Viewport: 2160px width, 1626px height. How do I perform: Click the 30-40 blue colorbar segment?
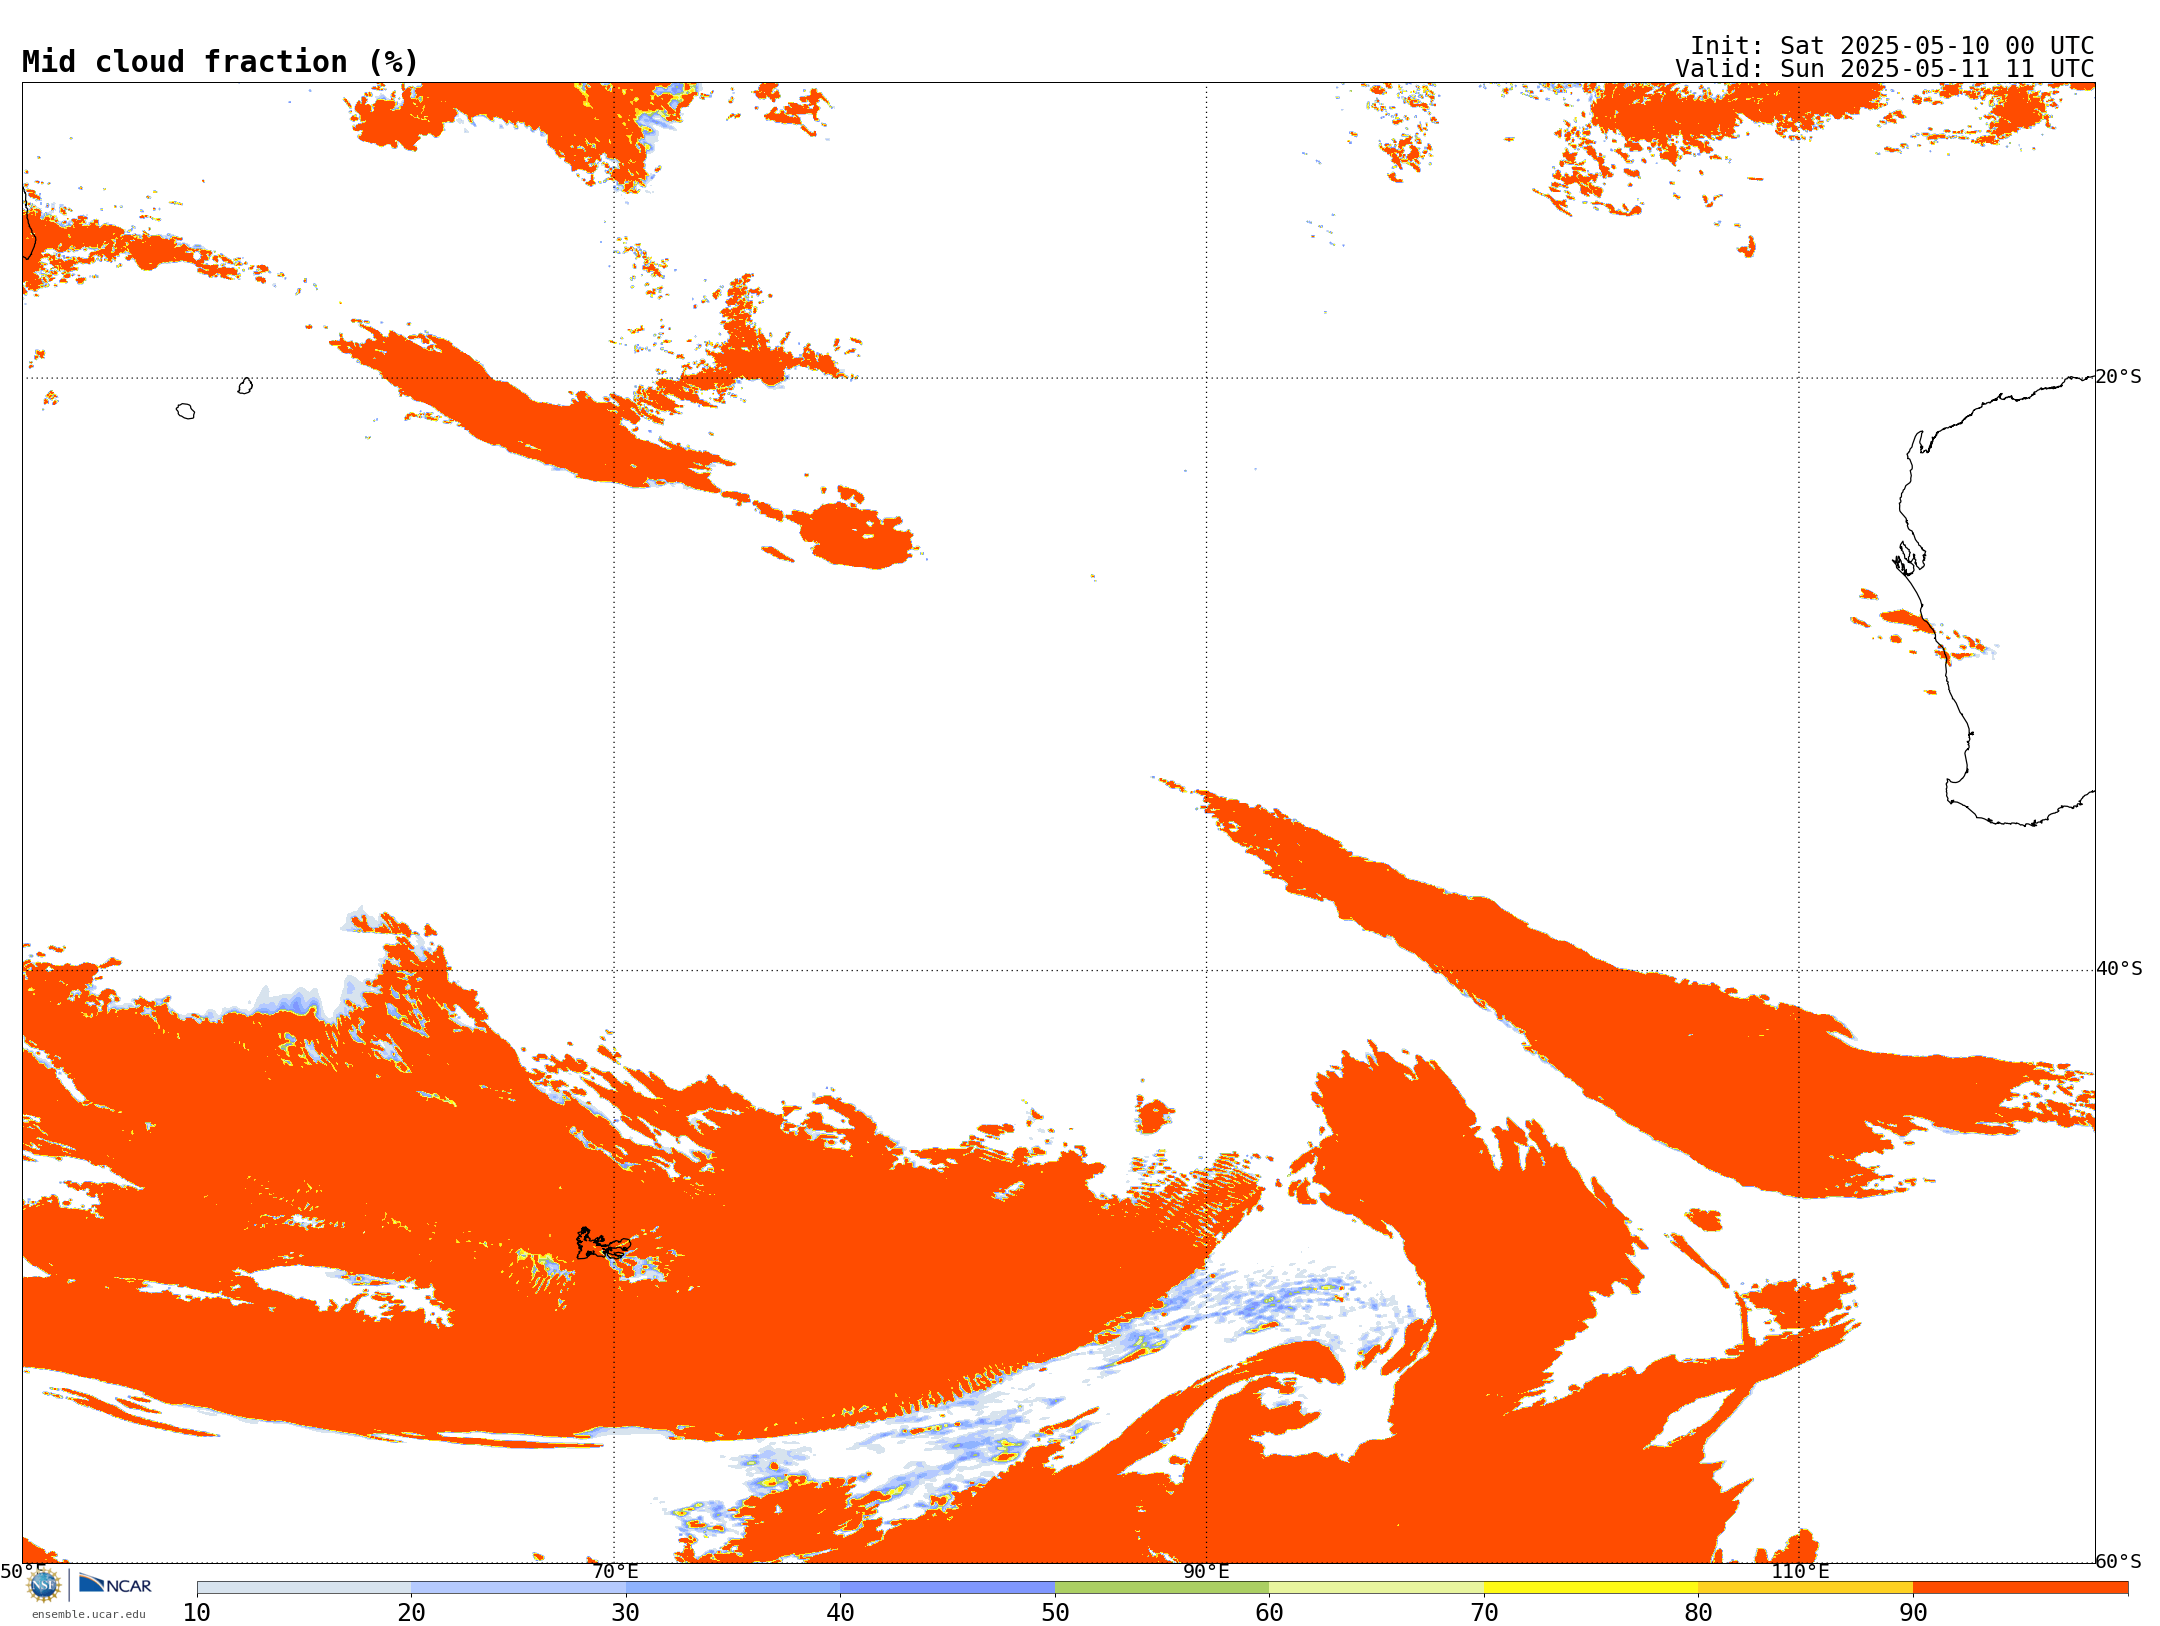[x=733, y=1588]
